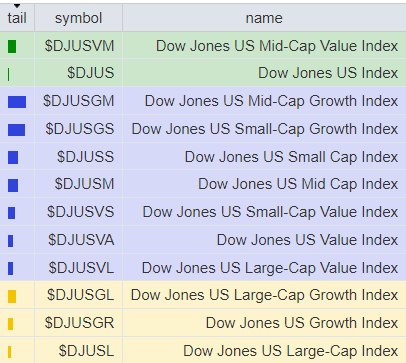Select the $DJUSGS symbol
This screenshot has height=363, width=406.
pyautogui.click(x=80, y=129)
